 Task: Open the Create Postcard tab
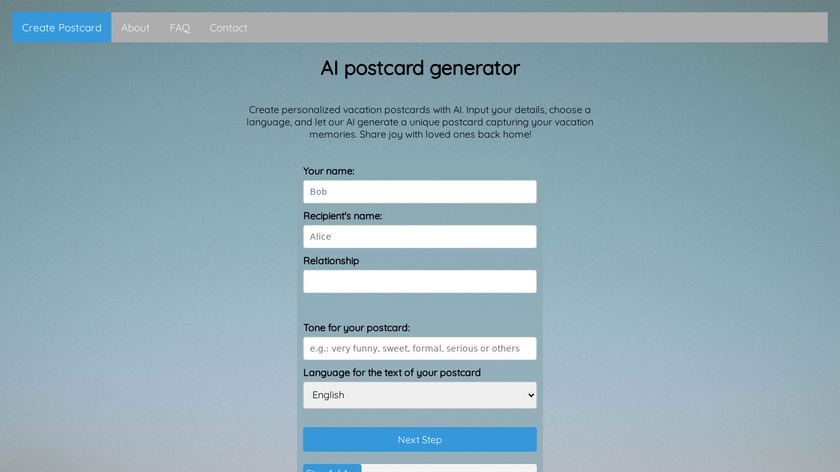(62, 28)
